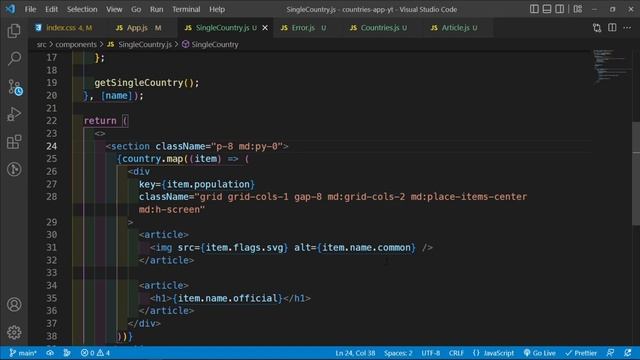Click Prettier in the status bar
Viewport: 640px width, 360px height.
581,353
